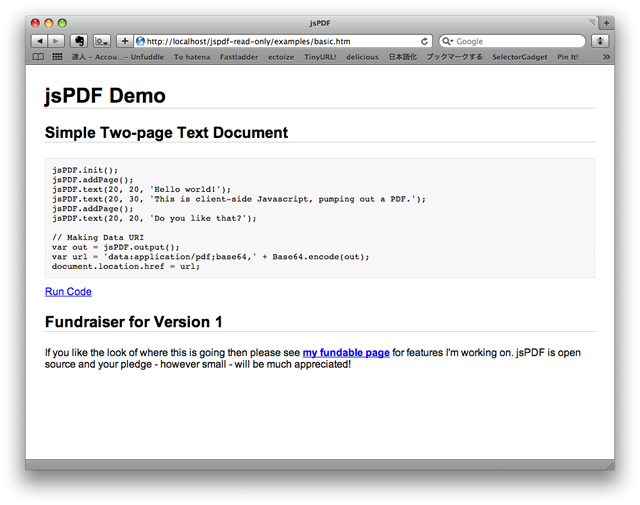Go forward with the Forward arrow button

[56, 41]
